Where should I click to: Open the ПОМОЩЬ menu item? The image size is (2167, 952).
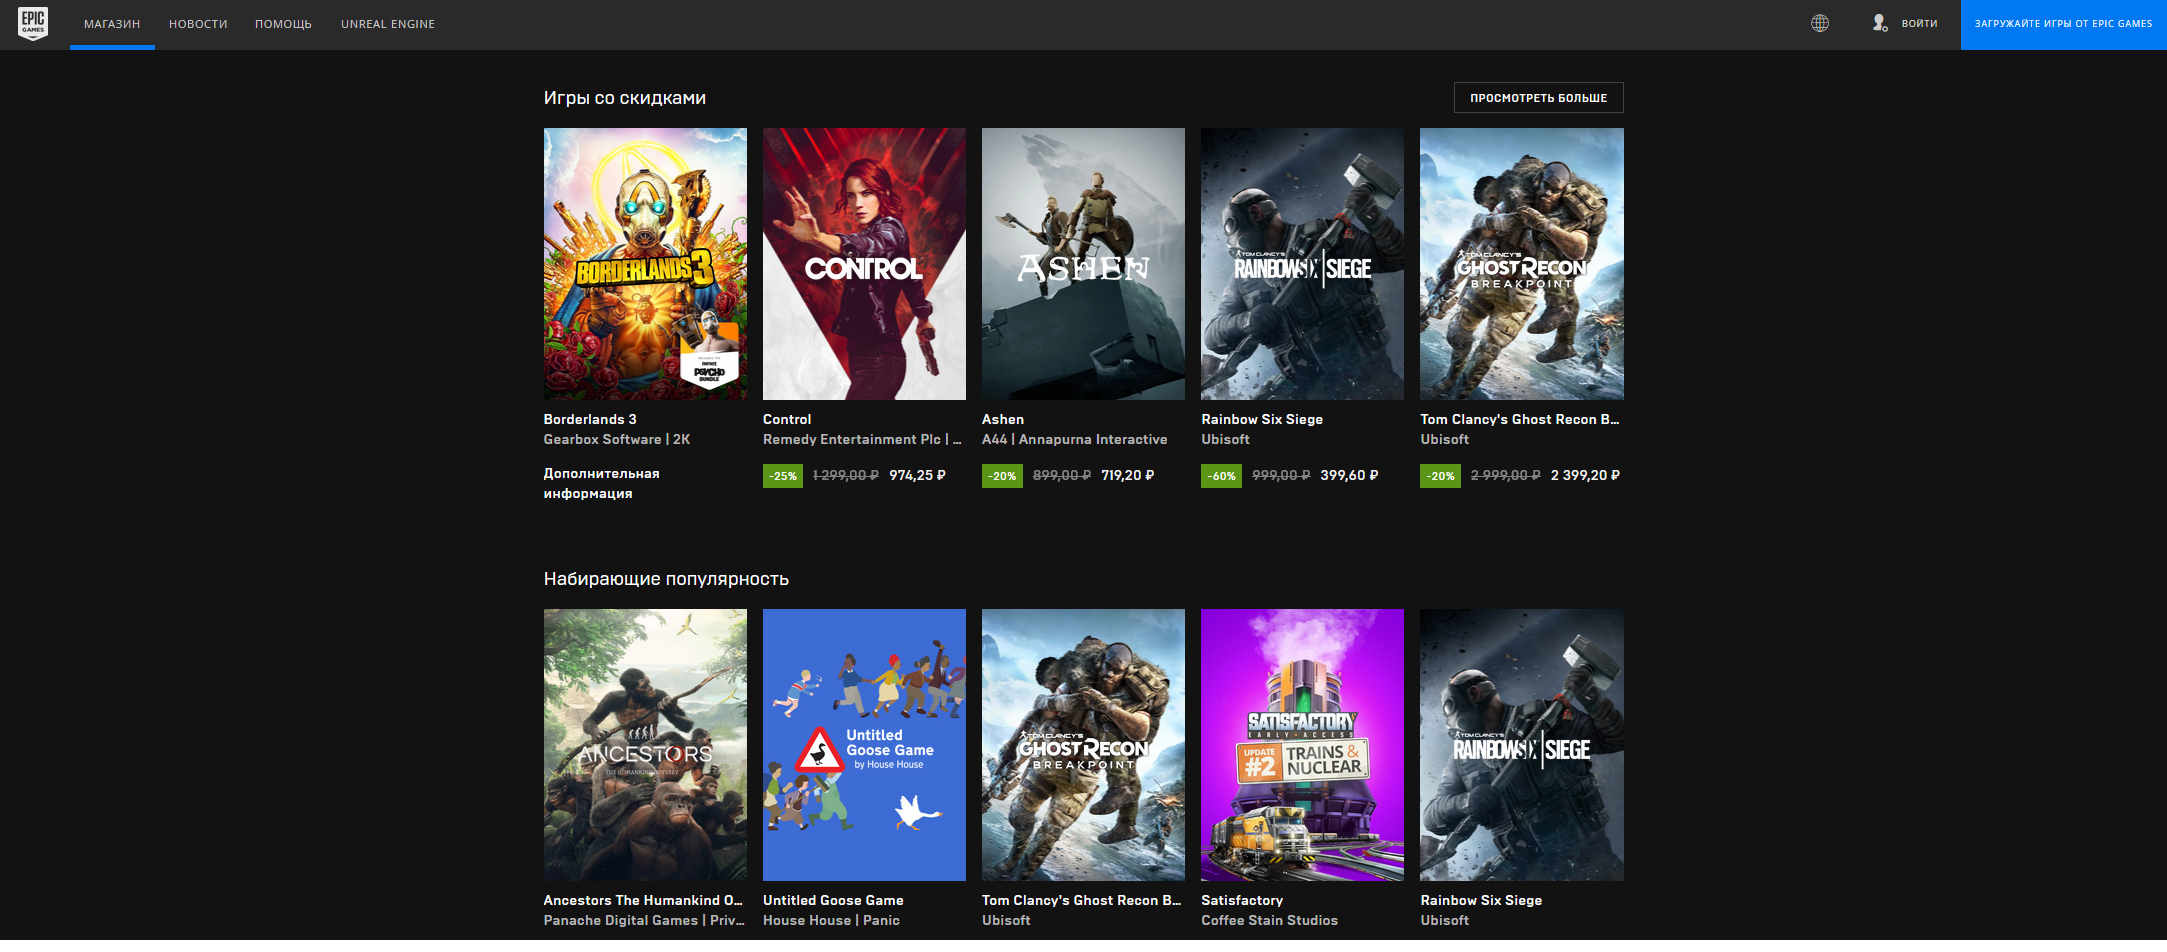[283, 24]
